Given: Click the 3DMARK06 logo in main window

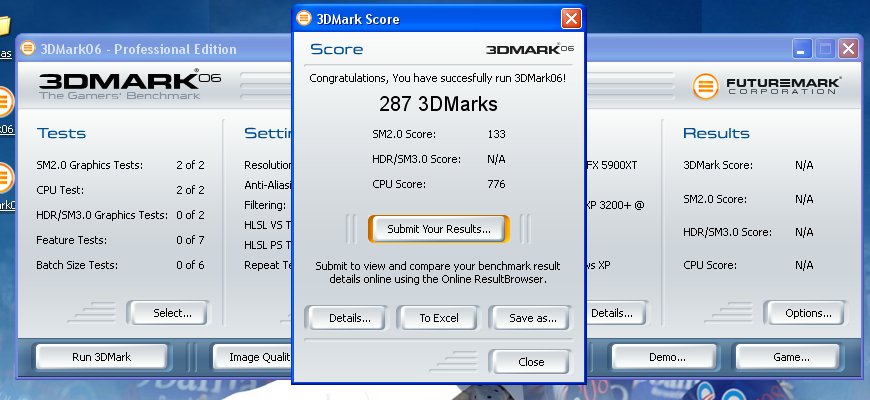Looking at the screenshot, I should point(130,85).
